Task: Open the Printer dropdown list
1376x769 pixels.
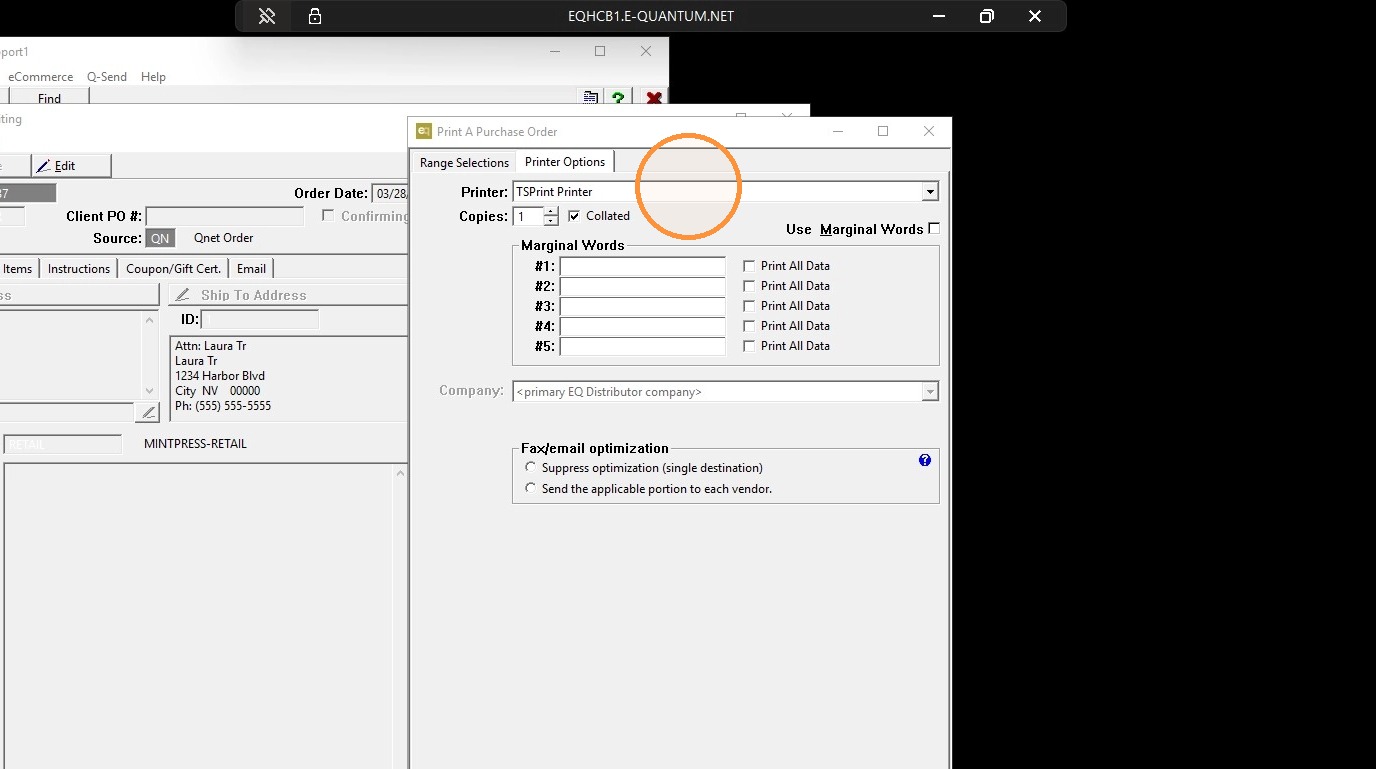Action: pyautogui.click(x=930, y=192)
